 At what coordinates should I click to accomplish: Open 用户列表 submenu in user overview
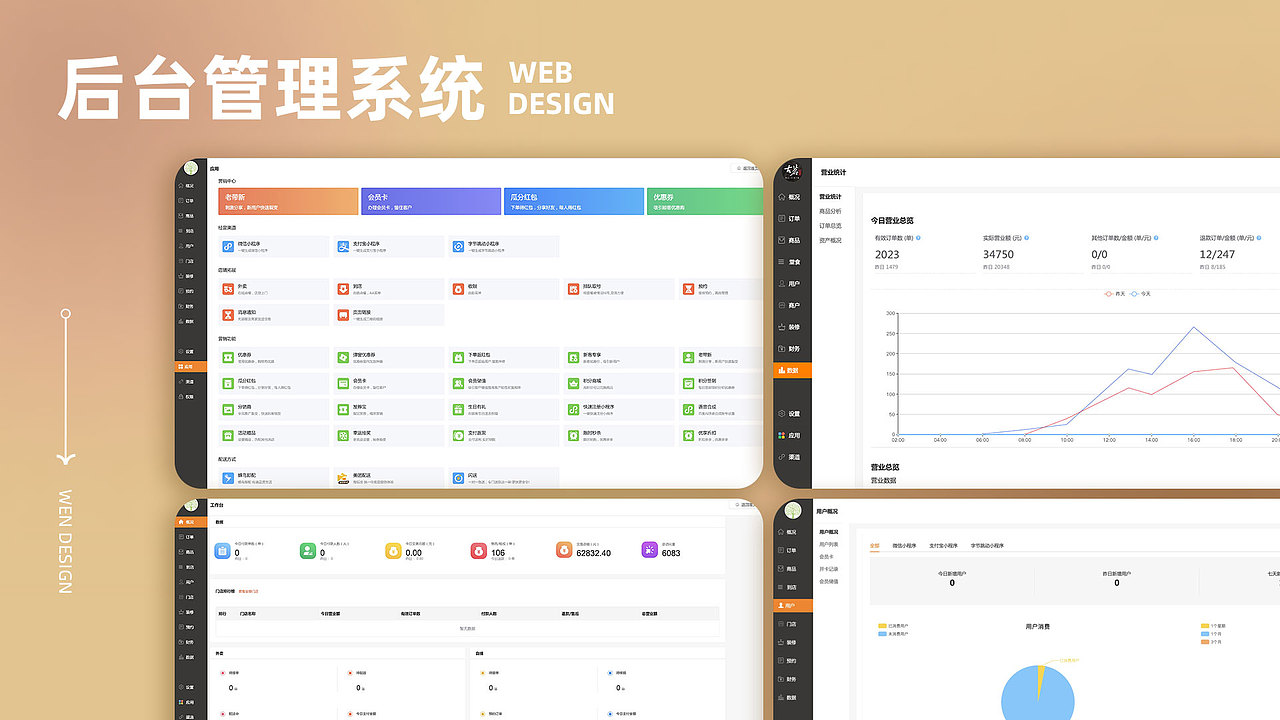point(830,544)
